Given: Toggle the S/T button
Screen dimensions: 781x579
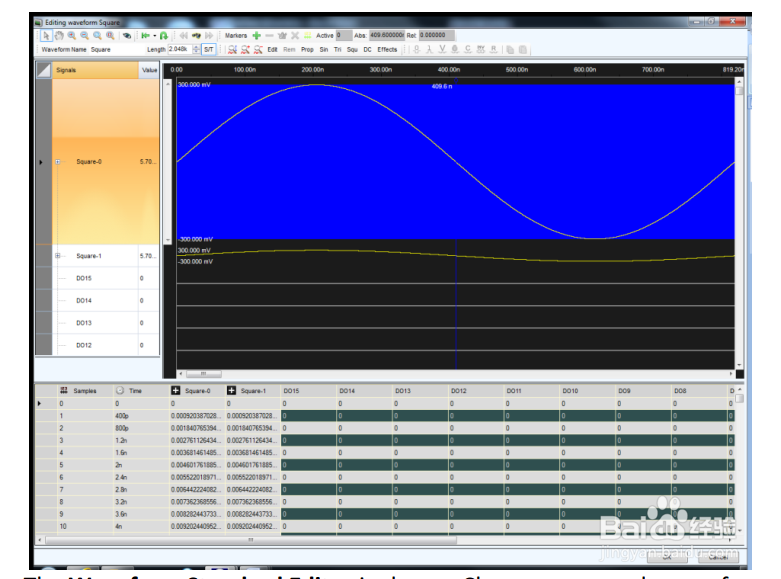Looking at the screenshot, I should 209,49.
